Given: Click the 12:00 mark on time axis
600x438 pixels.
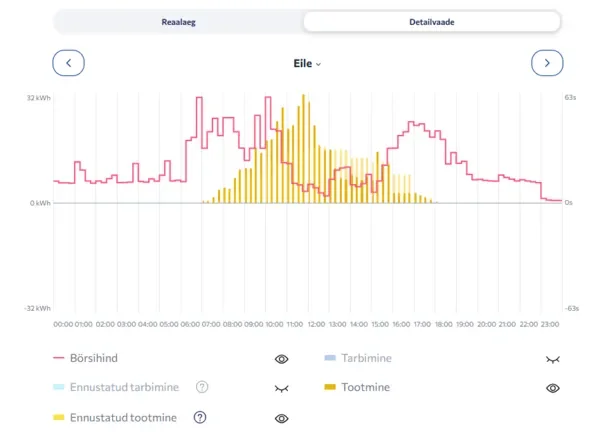Looking at the screenshot, I should click(x=316, y=324).
